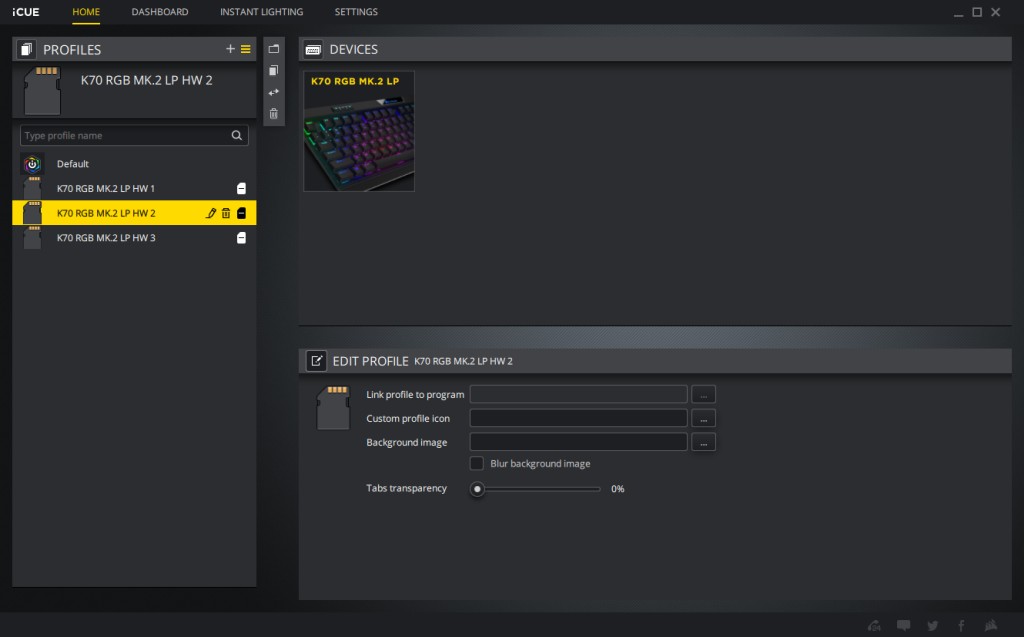Add a new profile with the plus icon
The height and width of the screenshot is (637, 1024).
(230, 49)
